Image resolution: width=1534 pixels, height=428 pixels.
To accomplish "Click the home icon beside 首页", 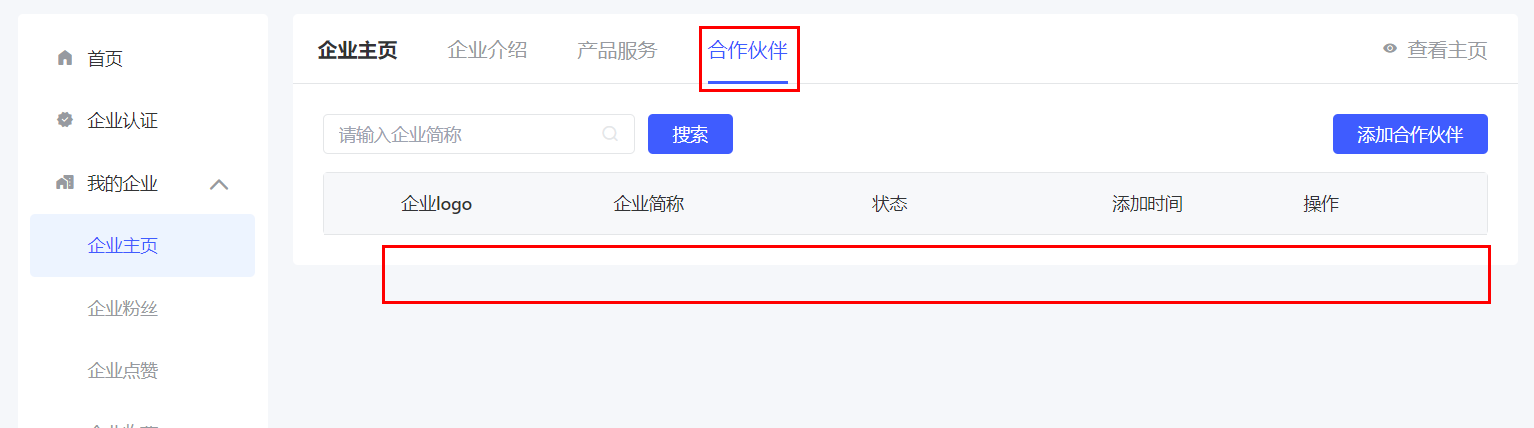I will [65, 58].
